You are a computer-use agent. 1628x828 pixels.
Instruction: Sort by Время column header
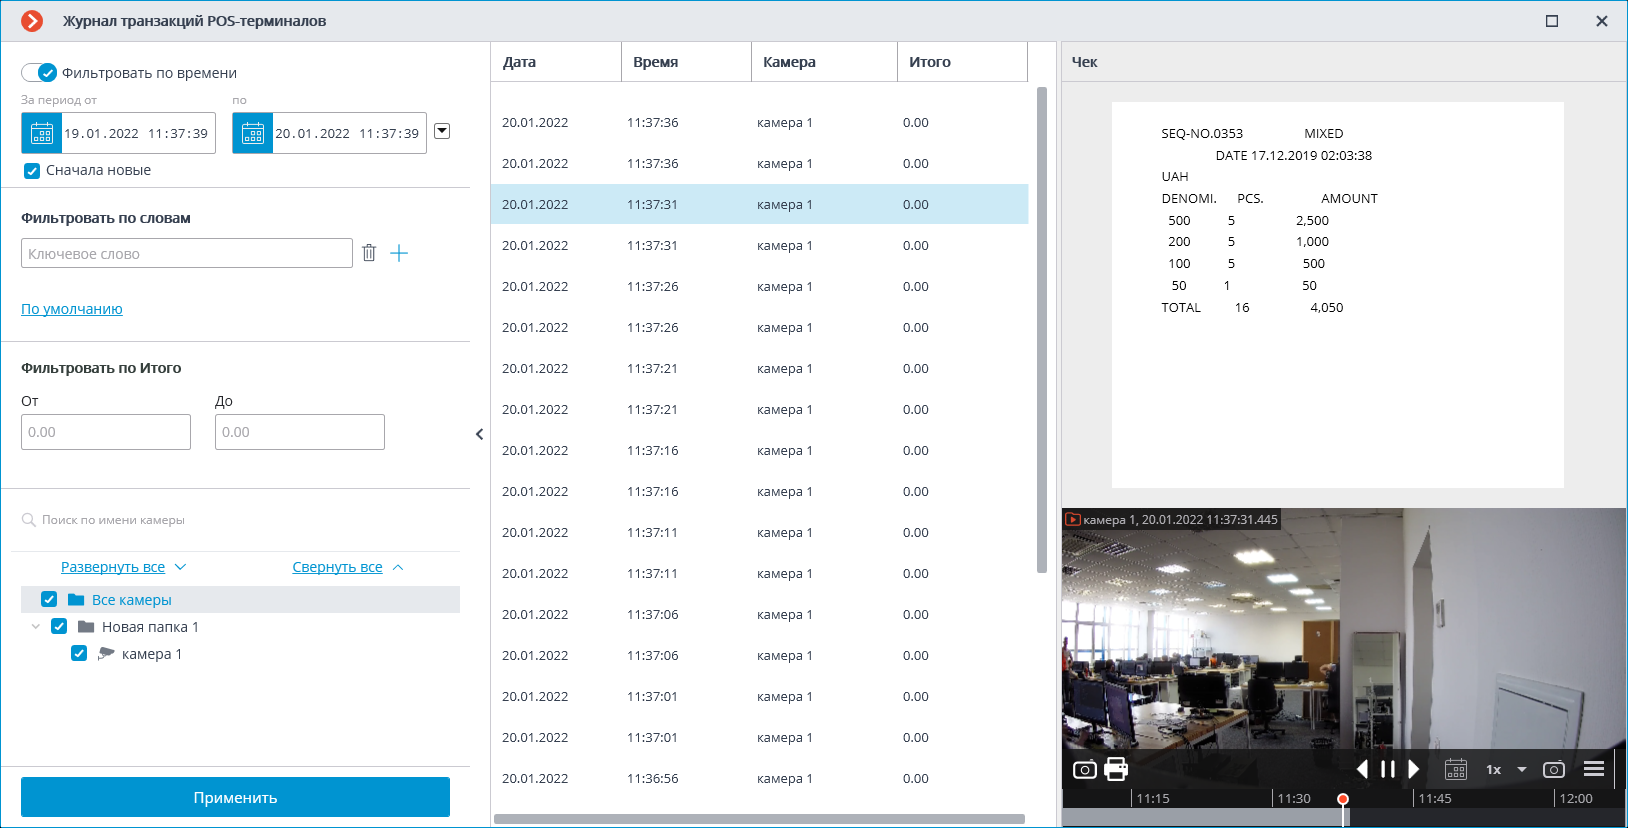686,61
